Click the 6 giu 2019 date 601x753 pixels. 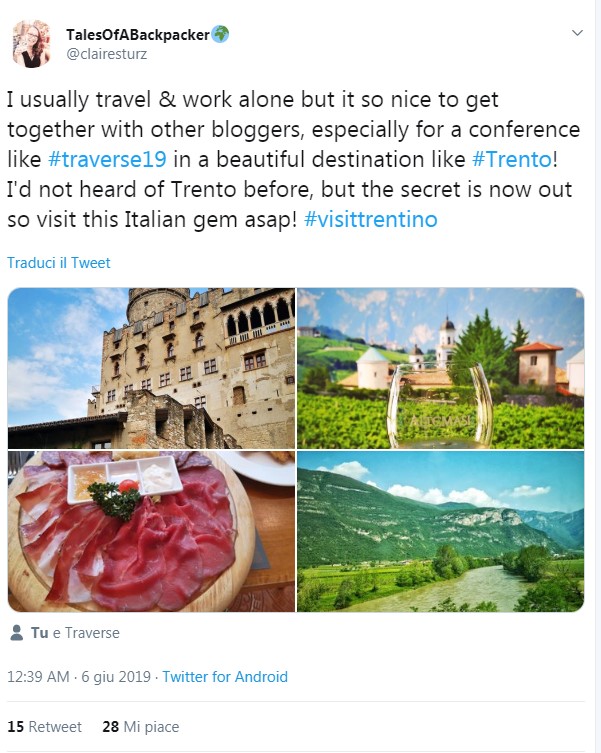[x=117, y=677]
